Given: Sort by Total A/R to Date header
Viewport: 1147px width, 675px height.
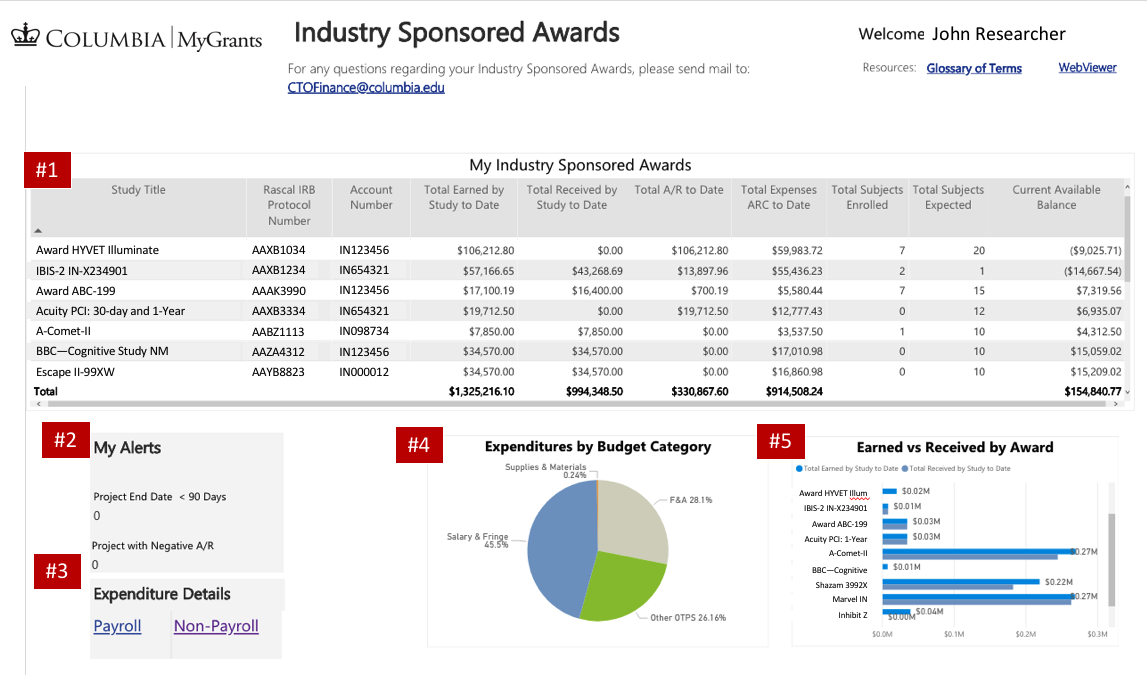Looking at the screenshot, I should click(678, 190).
